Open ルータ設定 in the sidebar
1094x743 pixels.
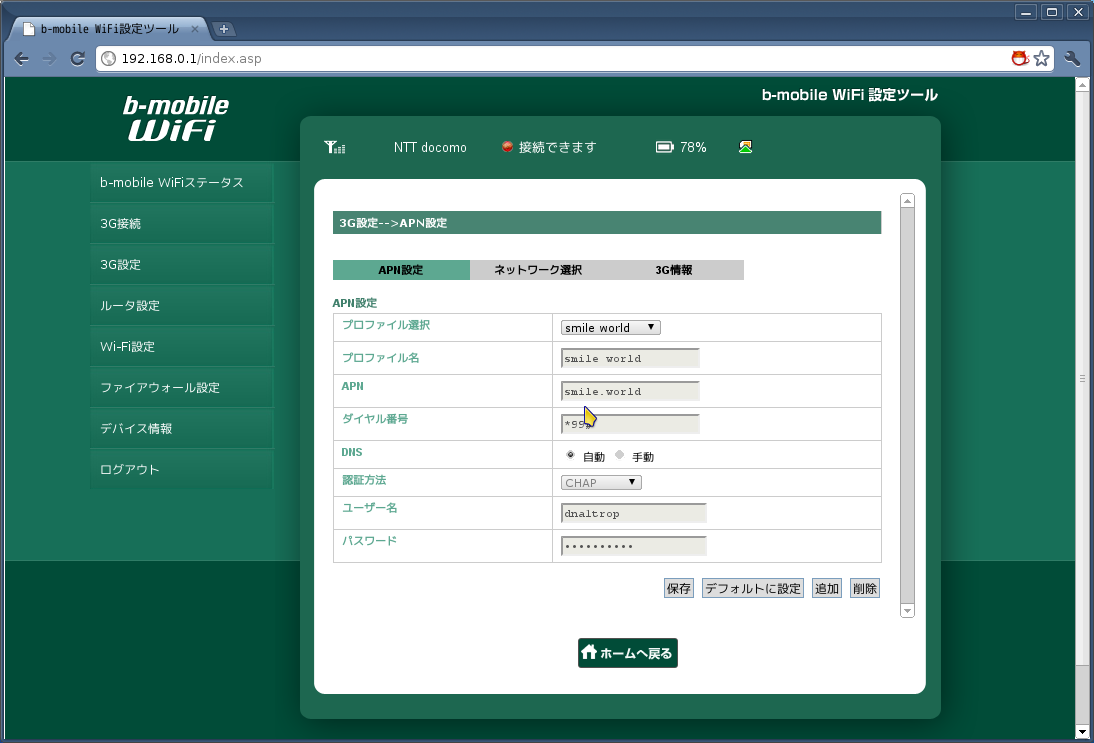click(182, 306)
